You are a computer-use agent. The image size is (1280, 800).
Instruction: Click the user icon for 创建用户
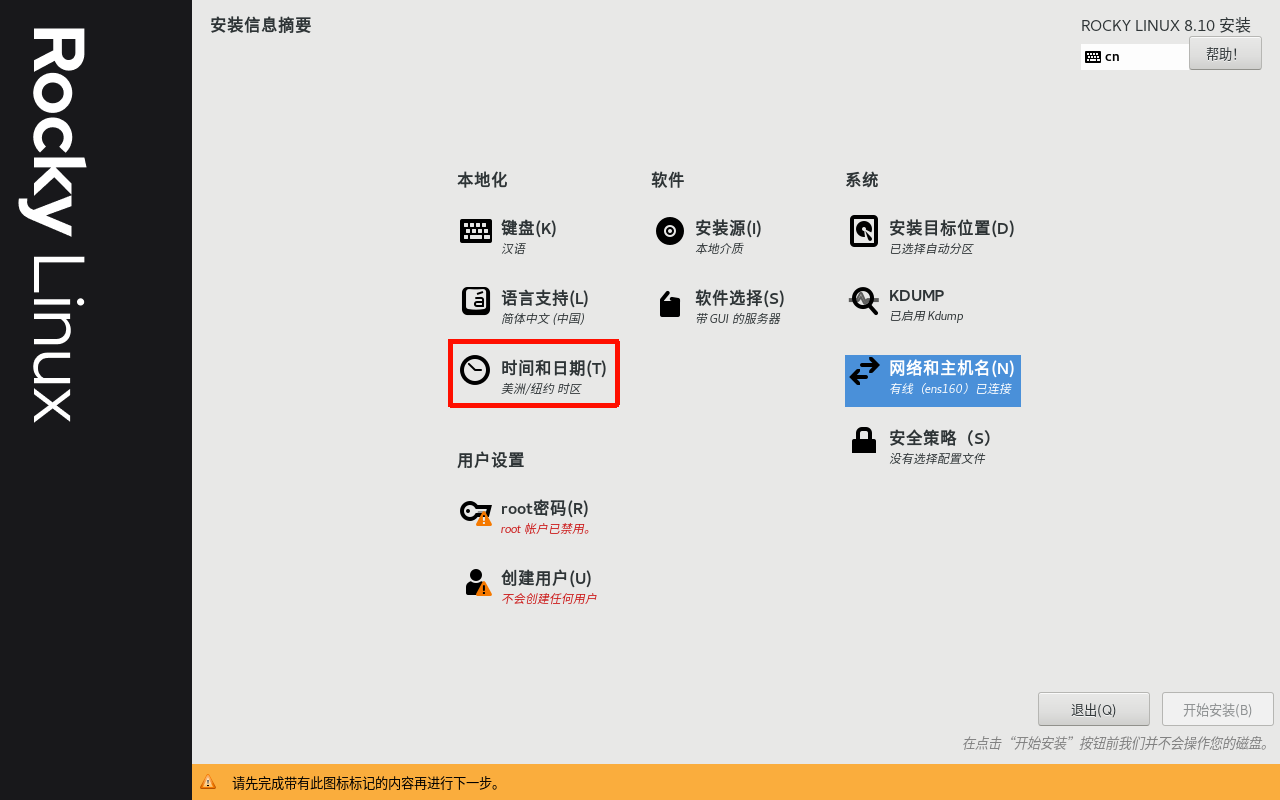(478, 582)
